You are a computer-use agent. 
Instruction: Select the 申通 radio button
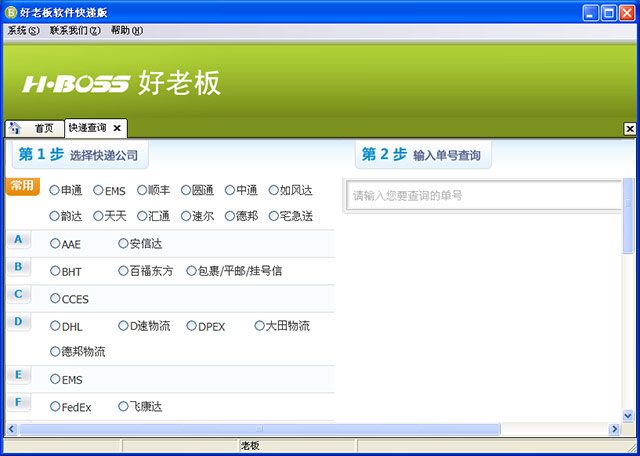[54, 190]
